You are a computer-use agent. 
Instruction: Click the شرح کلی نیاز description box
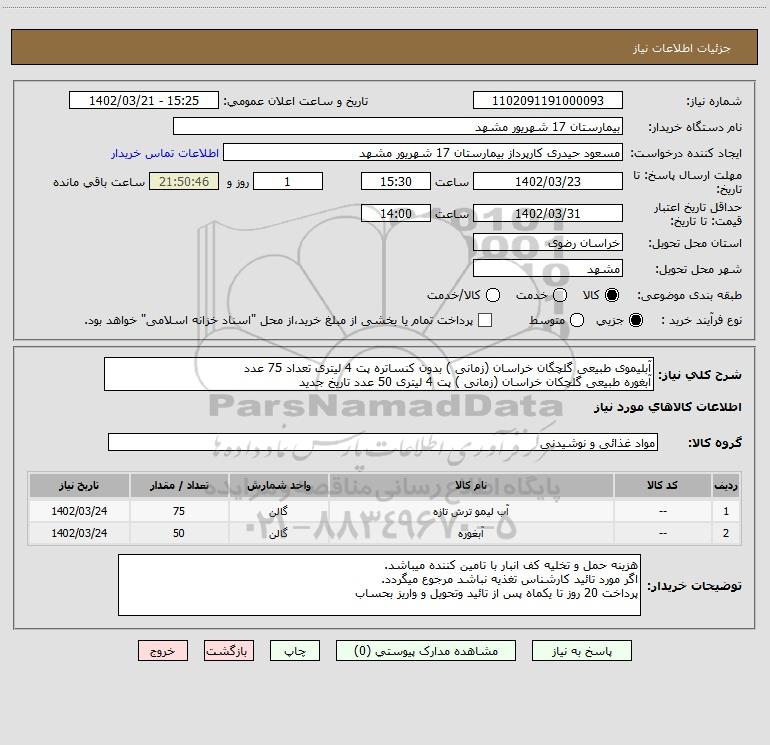[x=379, y=375]
